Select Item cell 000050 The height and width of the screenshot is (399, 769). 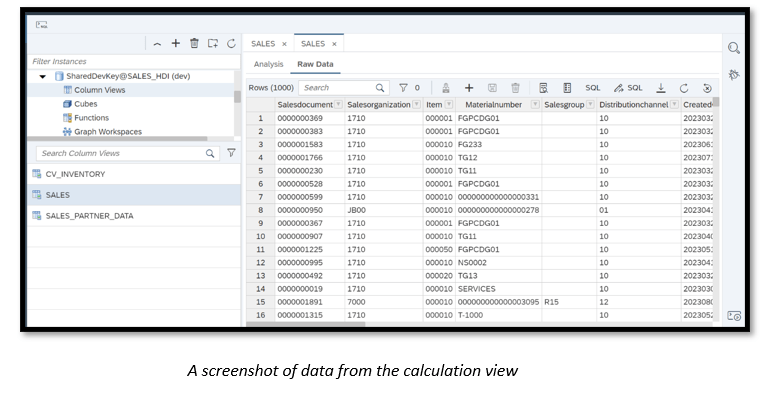(x=439, y=249)
